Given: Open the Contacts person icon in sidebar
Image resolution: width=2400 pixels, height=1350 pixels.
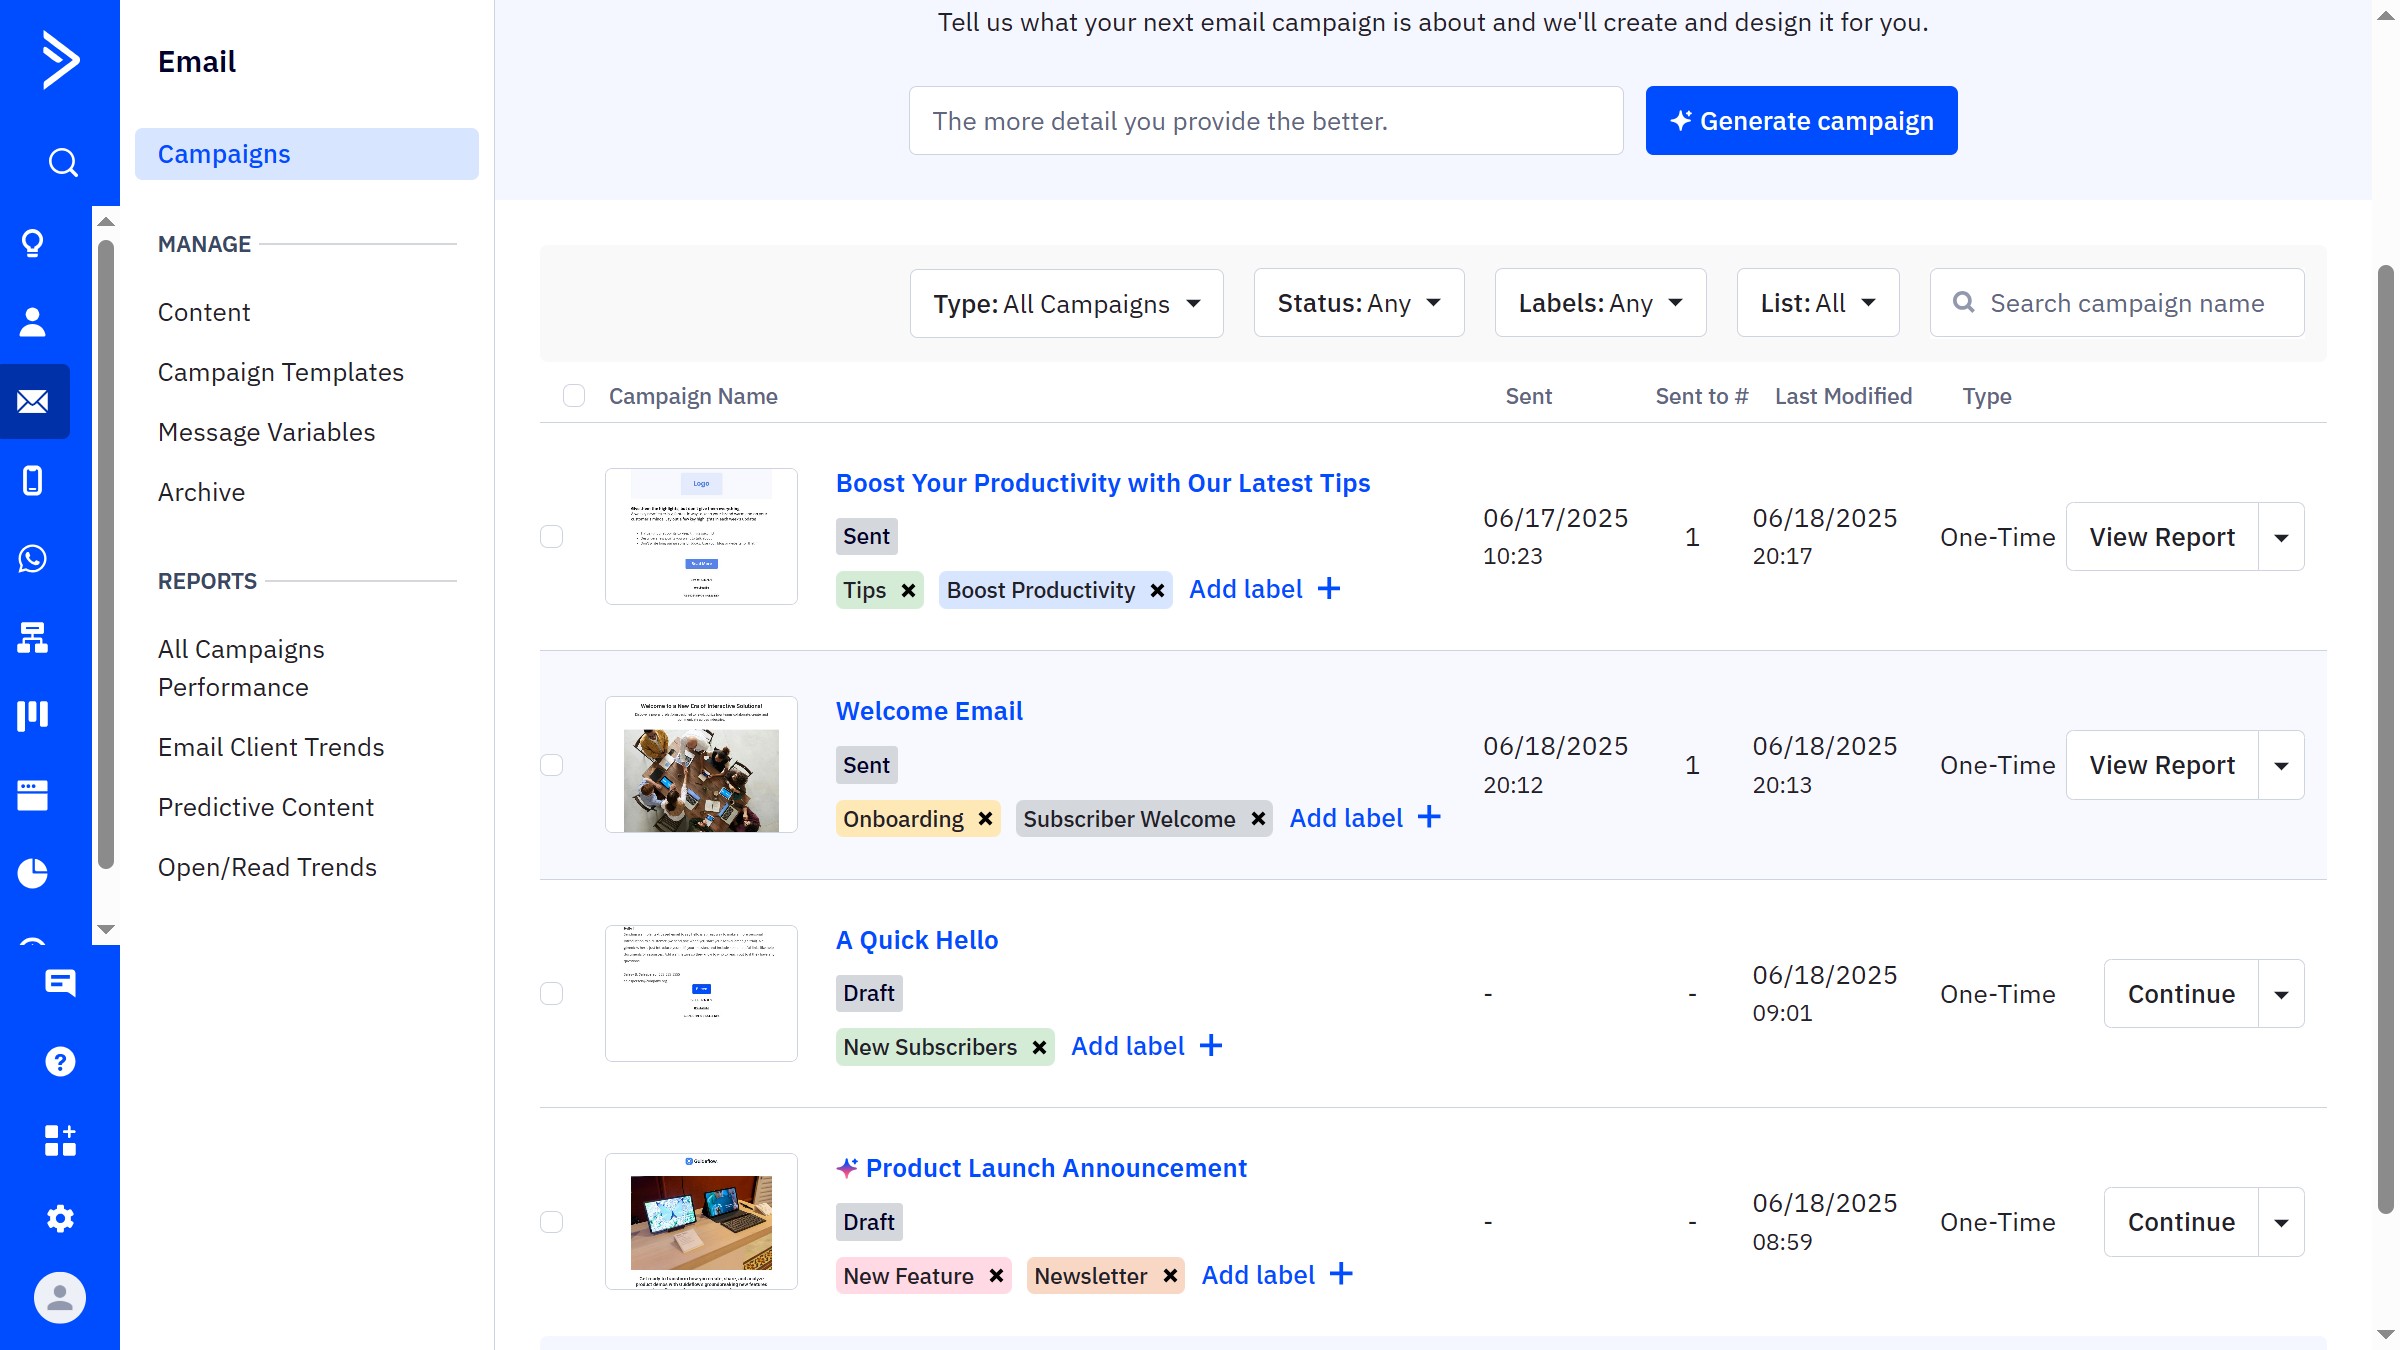Looking at the screenshot, I should (x=33, y=322).
